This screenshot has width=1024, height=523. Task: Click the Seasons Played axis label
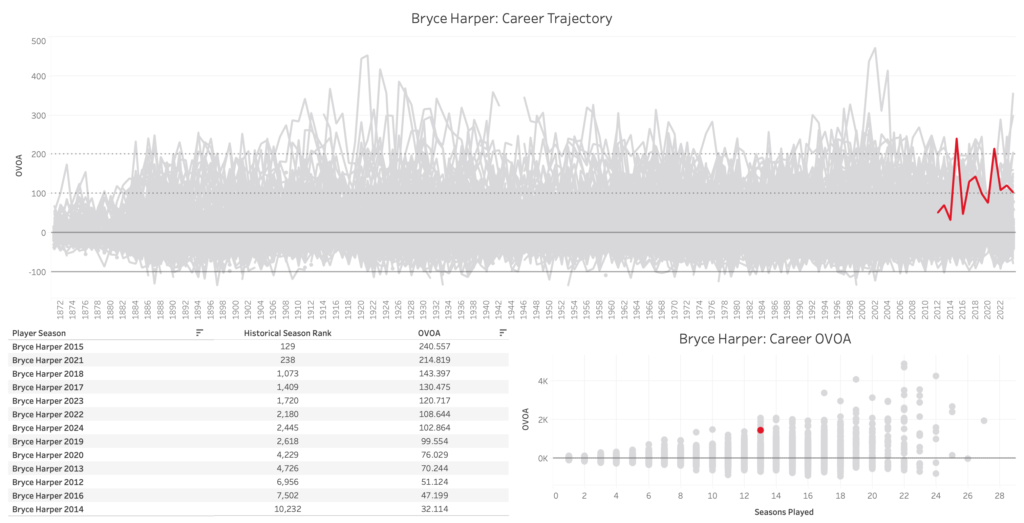784,513
